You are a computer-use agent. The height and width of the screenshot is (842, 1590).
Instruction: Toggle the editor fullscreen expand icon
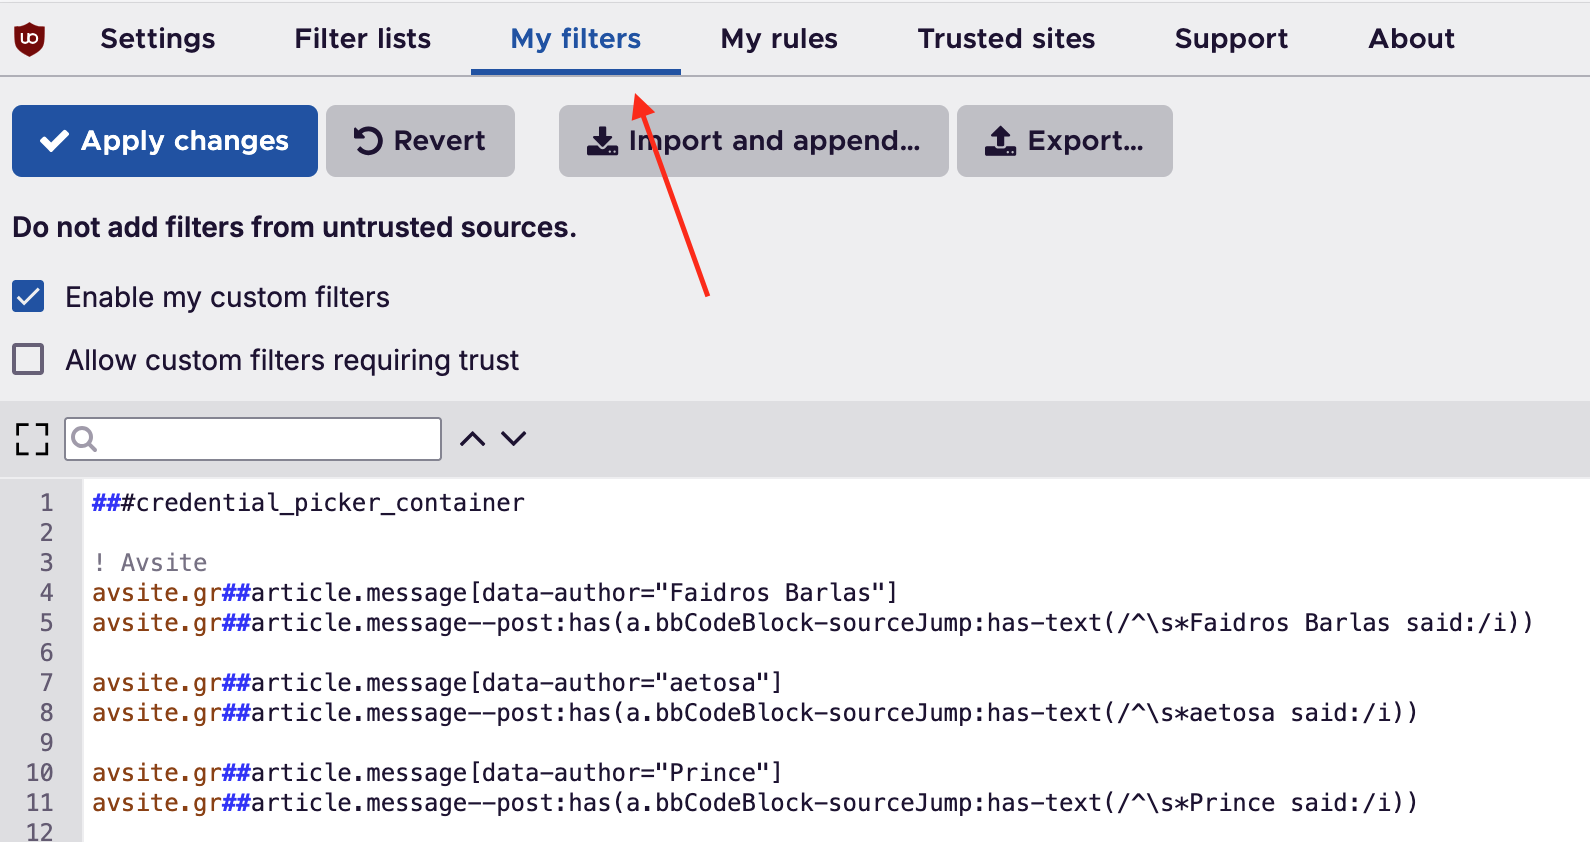(x=32, y=439)
